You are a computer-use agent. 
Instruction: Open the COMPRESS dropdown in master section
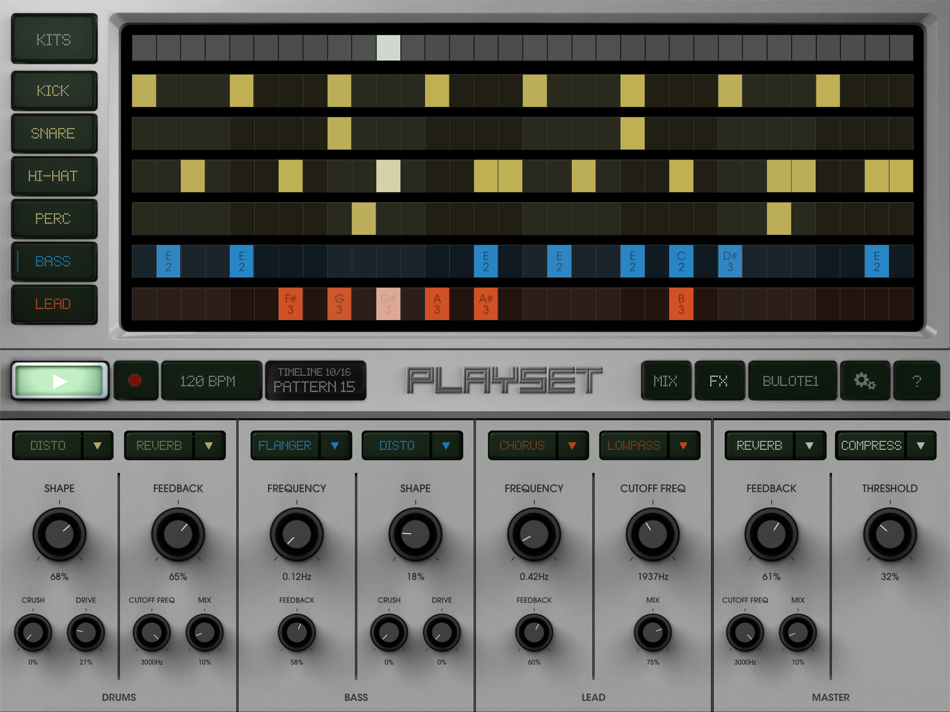tap(885, 445)
